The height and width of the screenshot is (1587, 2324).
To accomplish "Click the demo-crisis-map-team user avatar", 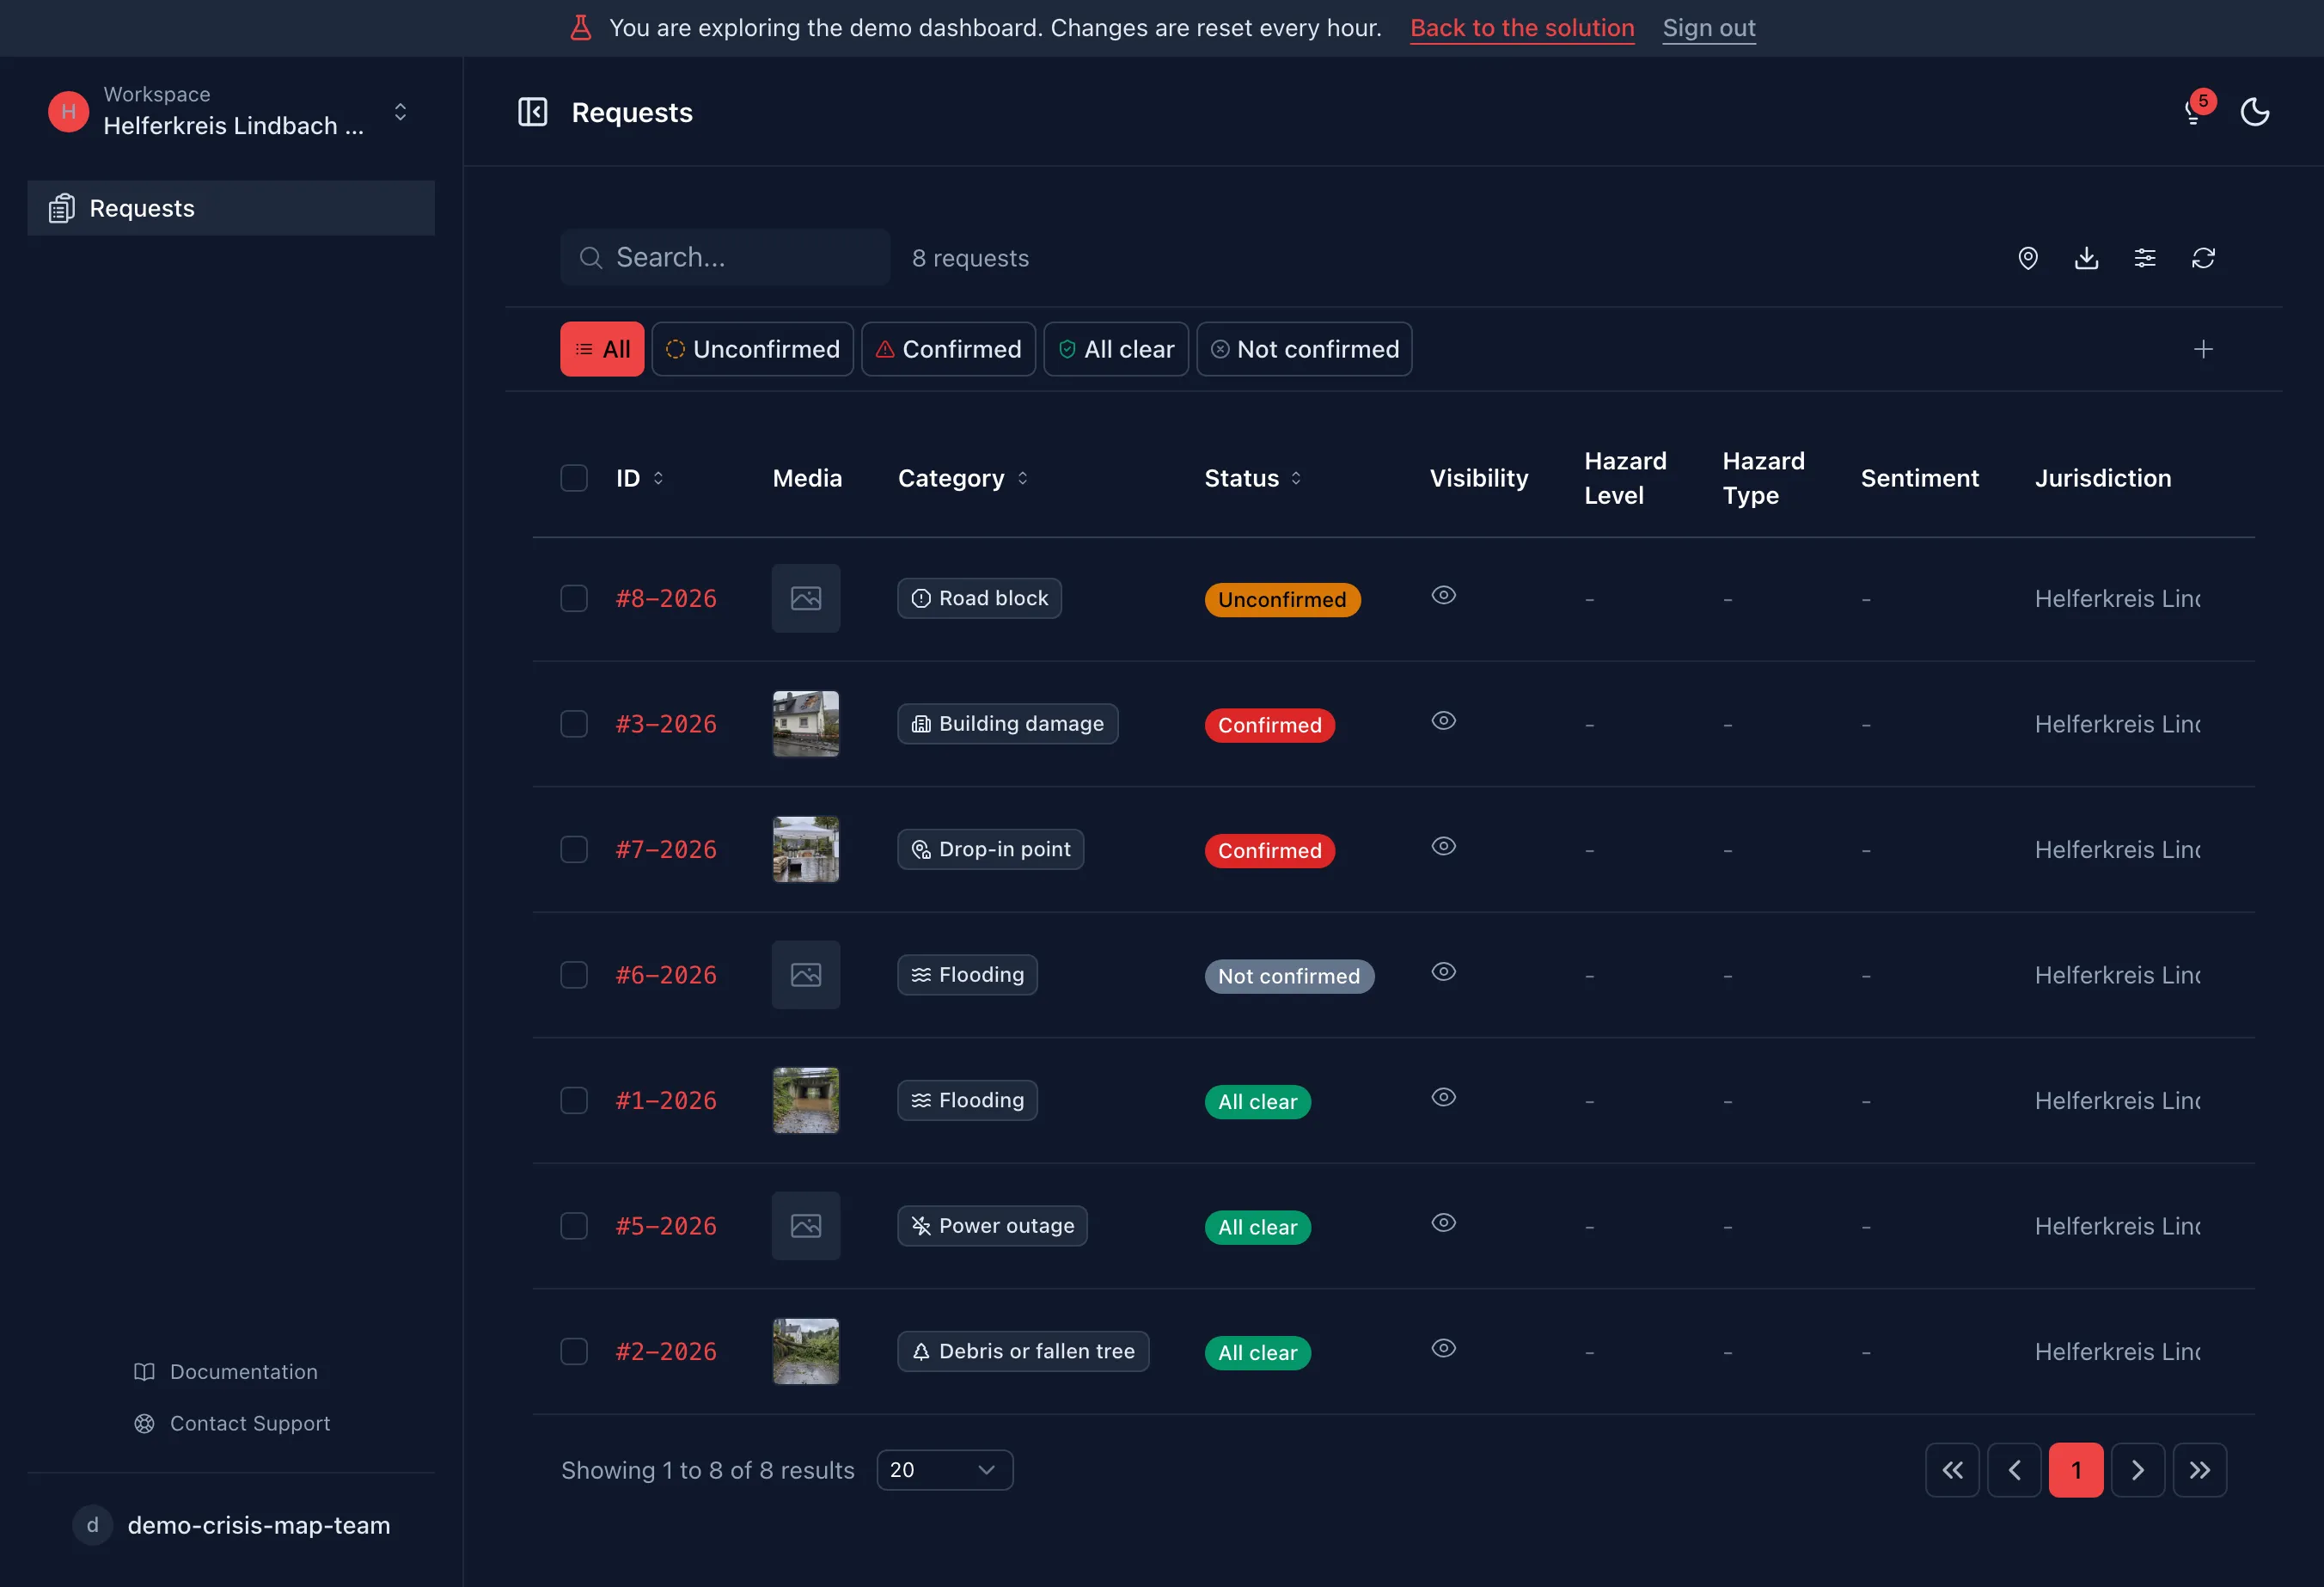I will tap(92, 1525).
